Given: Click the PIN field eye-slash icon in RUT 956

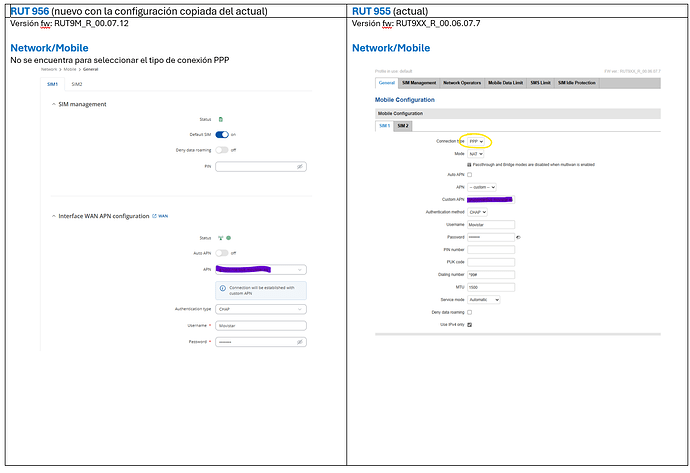Looking at the screenshot, I should point(300,167).
